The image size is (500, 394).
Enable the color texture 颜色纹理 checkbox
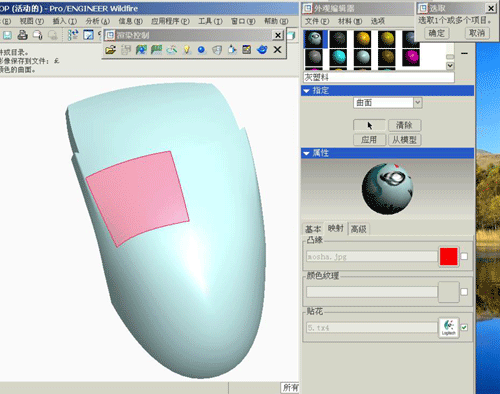pos(464,292)
